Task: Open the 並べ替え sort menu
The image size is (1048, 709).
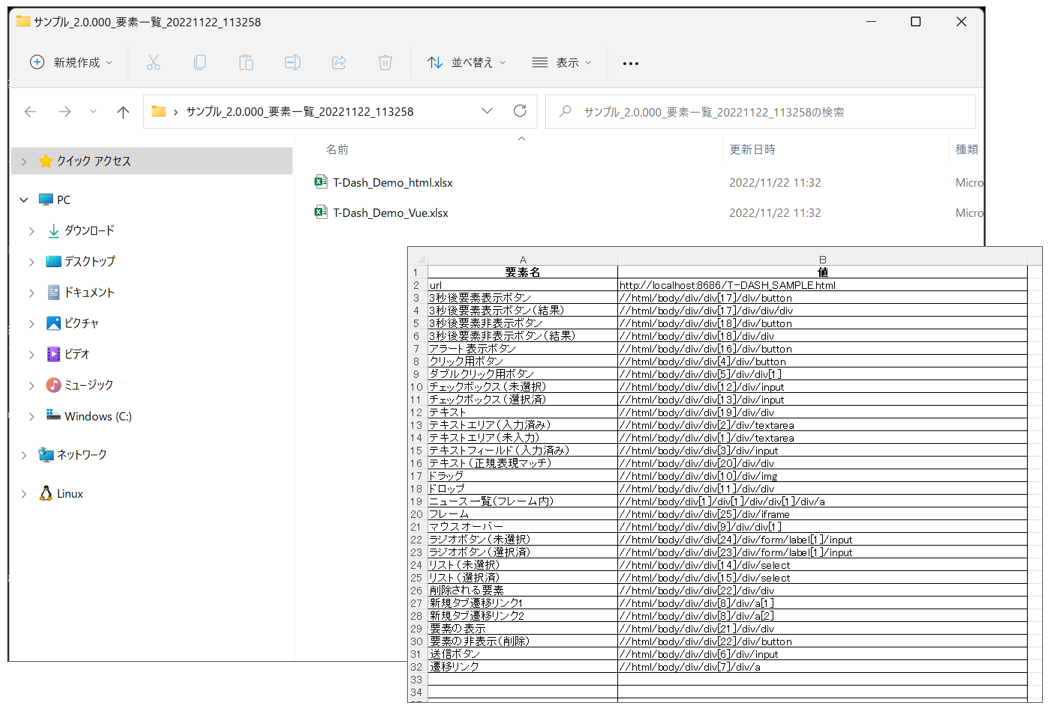Action: [x=466, y=63]
